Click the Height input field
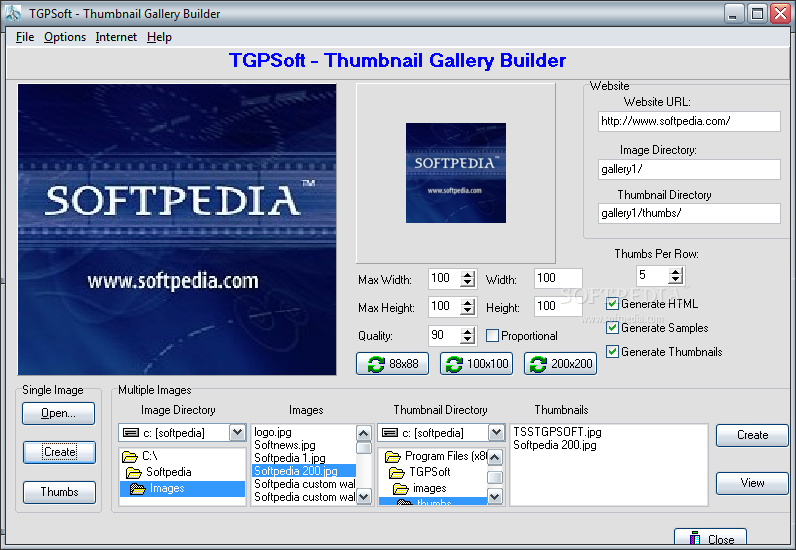 coord(558,306)
